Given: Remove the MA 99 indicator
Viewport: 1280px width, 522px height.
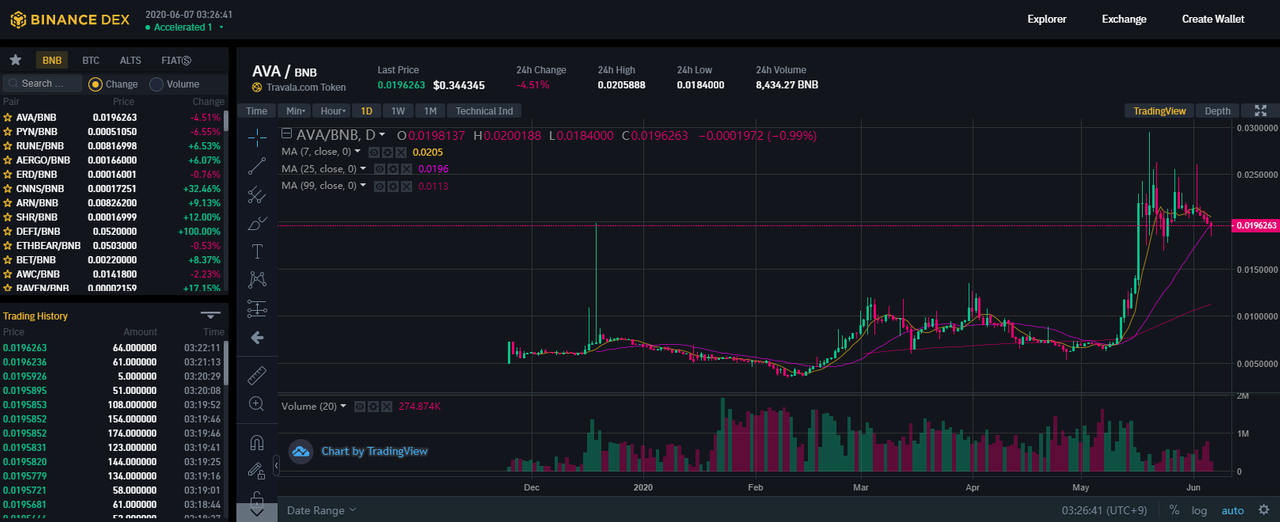Looking at the screenshot, I should 407,186.
